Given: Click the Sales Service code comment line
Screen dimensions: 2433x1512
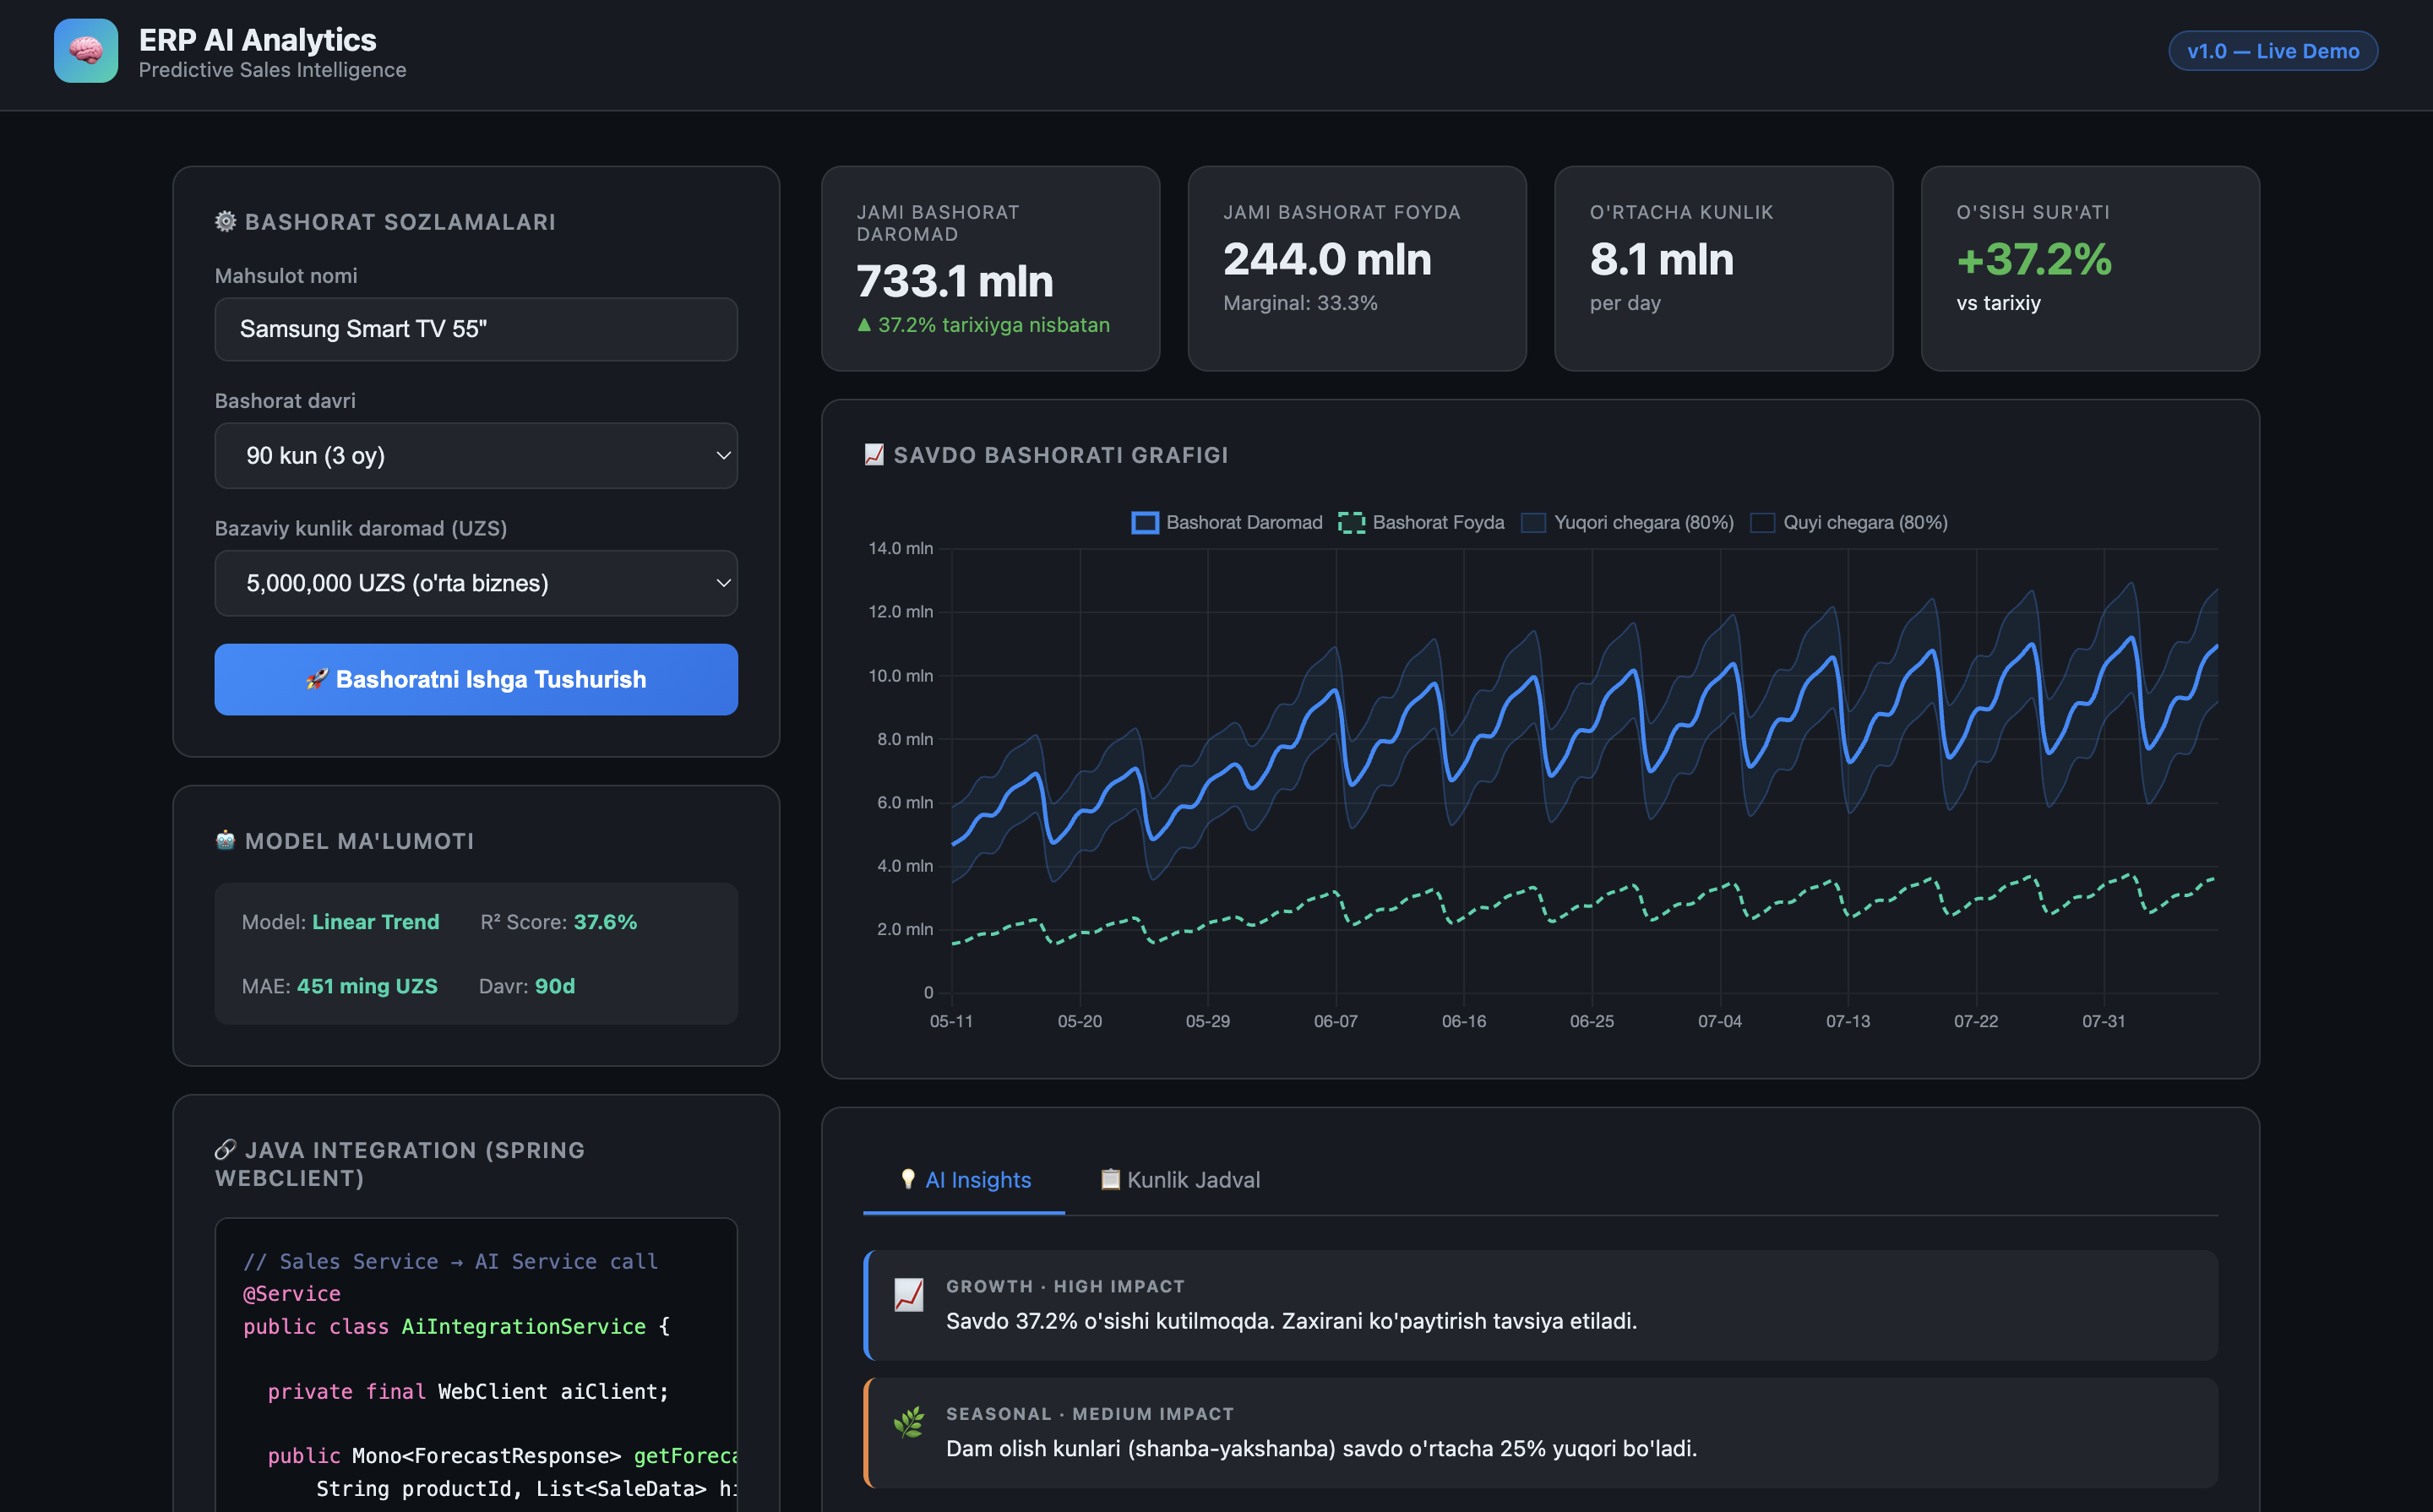Looking at the screenshot, I should coord(451,1261).
